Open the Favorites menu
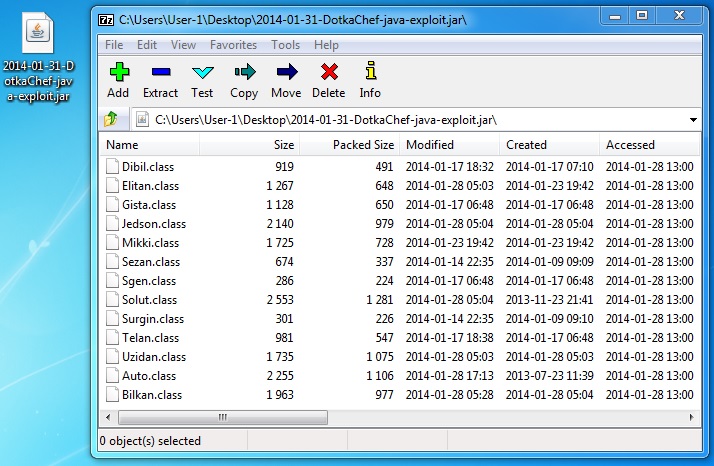 [233, 45]
